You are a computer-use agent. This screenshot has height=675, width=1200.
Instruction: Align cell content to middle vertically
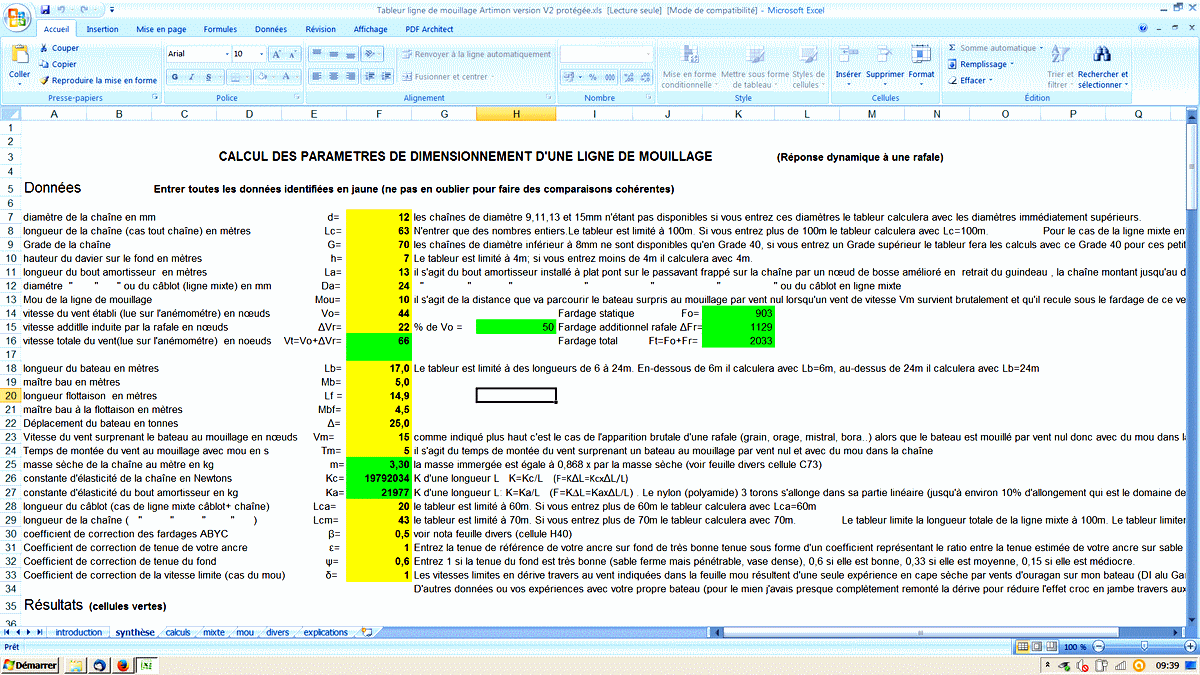pos(335,53)
